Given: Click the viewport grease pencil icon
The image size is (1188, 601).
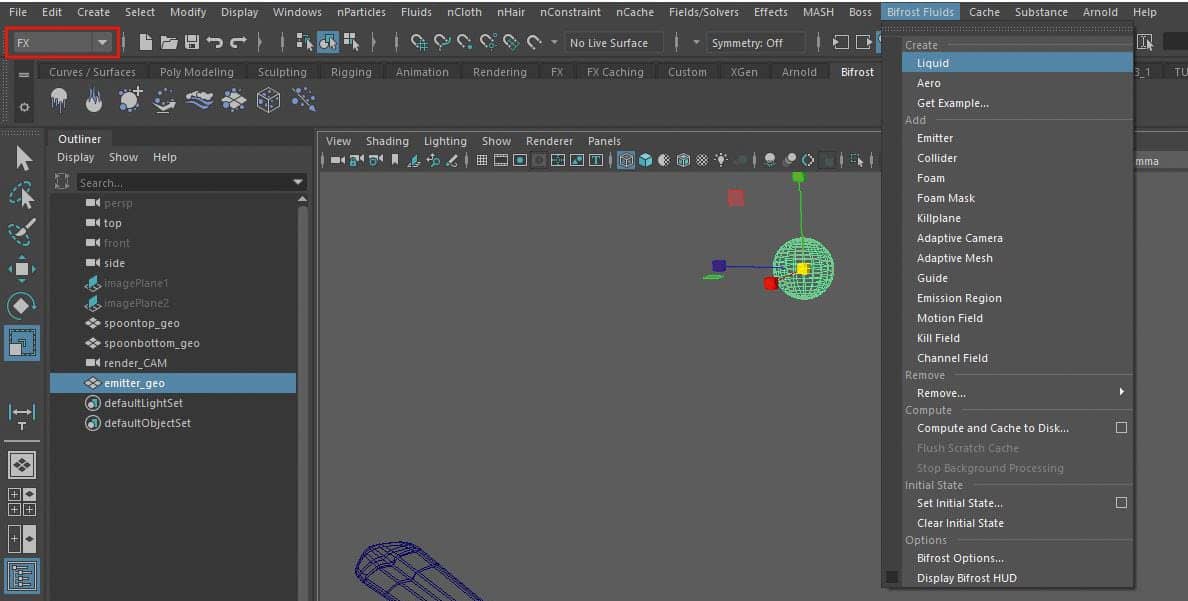Looking at the screenshot, I should click(x=452, y=160).
